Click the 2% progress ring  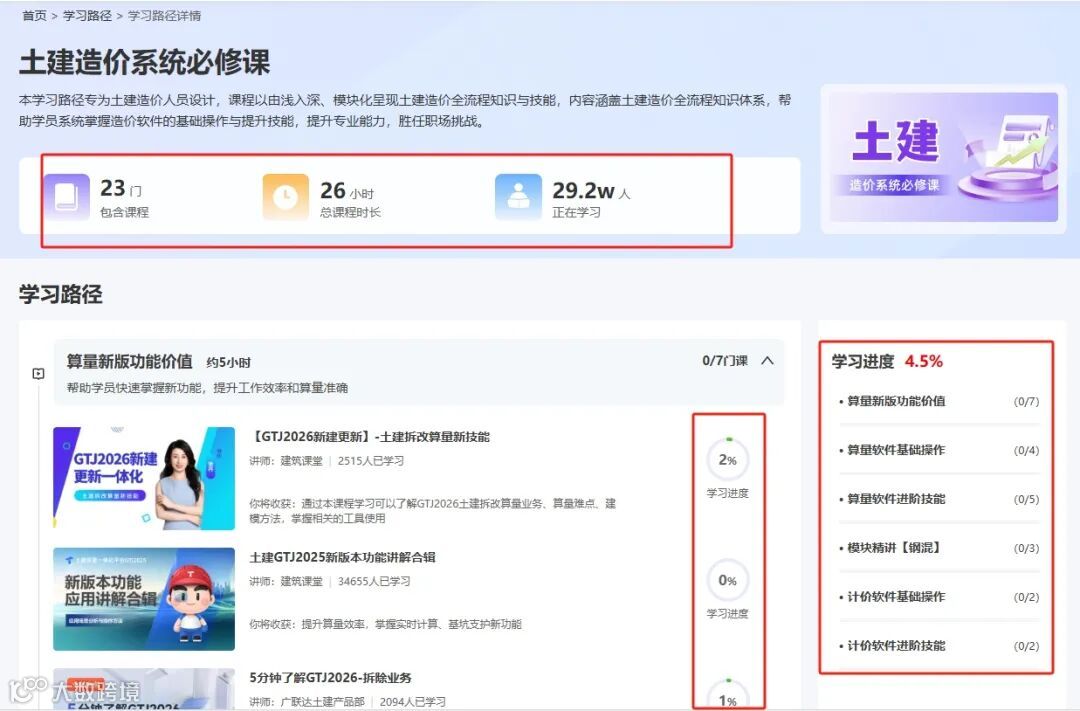(727, 460)
